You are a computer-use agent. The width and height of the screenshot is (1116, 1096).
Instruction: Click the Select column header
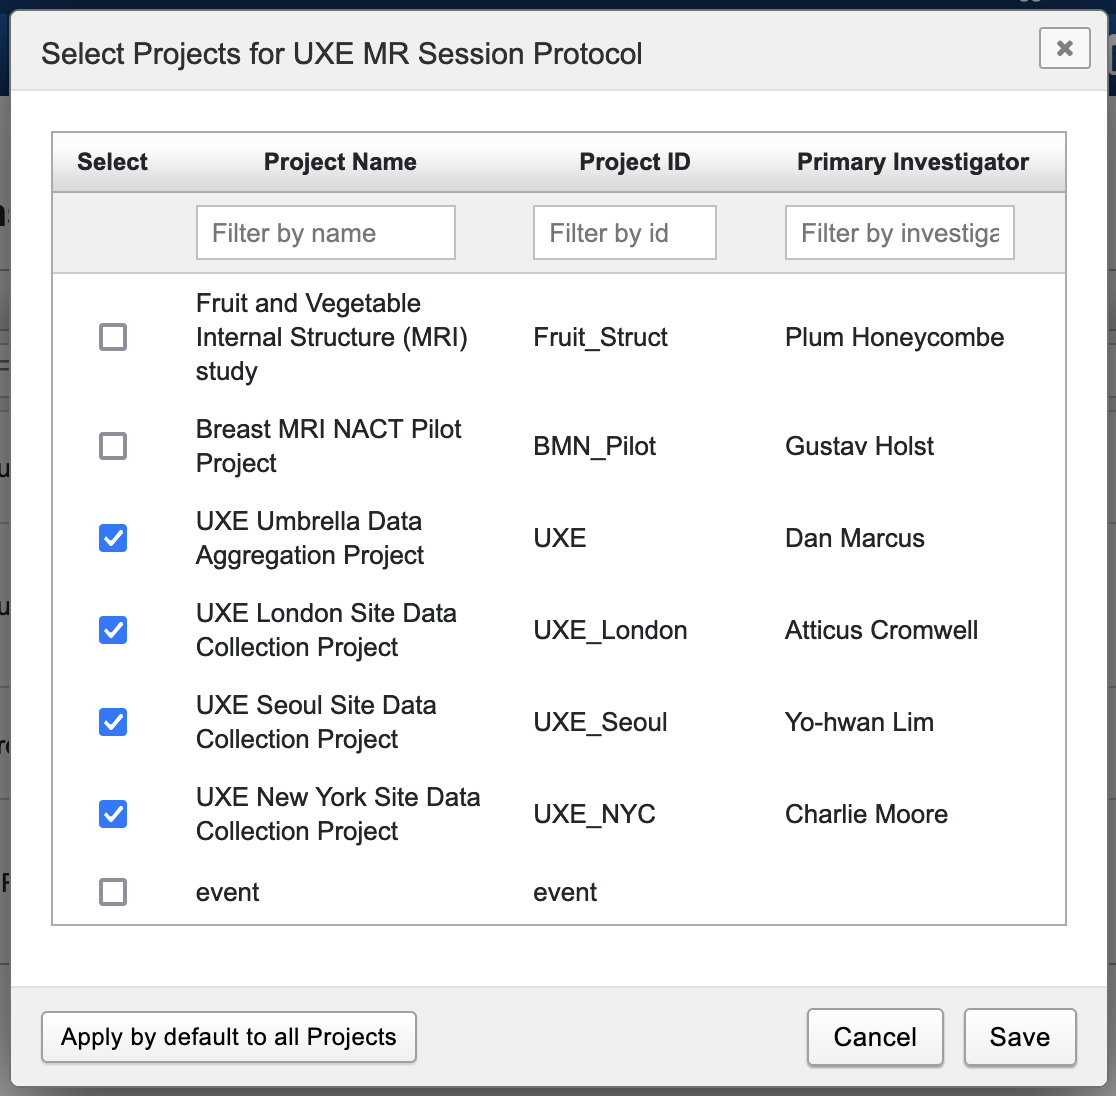click(x=112, y=162)
